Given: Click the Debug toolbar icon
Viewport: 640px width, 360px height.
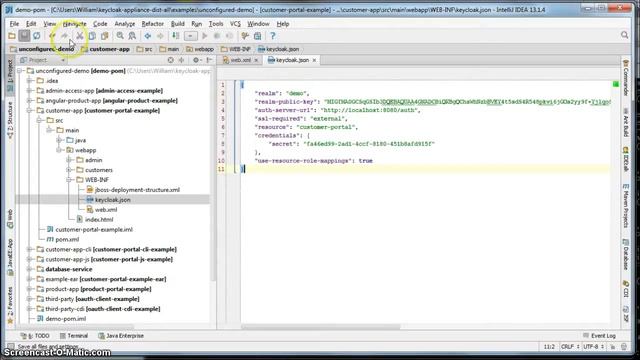Looking at the screenshot, I should pyautogui.click(x=217, y=36).
